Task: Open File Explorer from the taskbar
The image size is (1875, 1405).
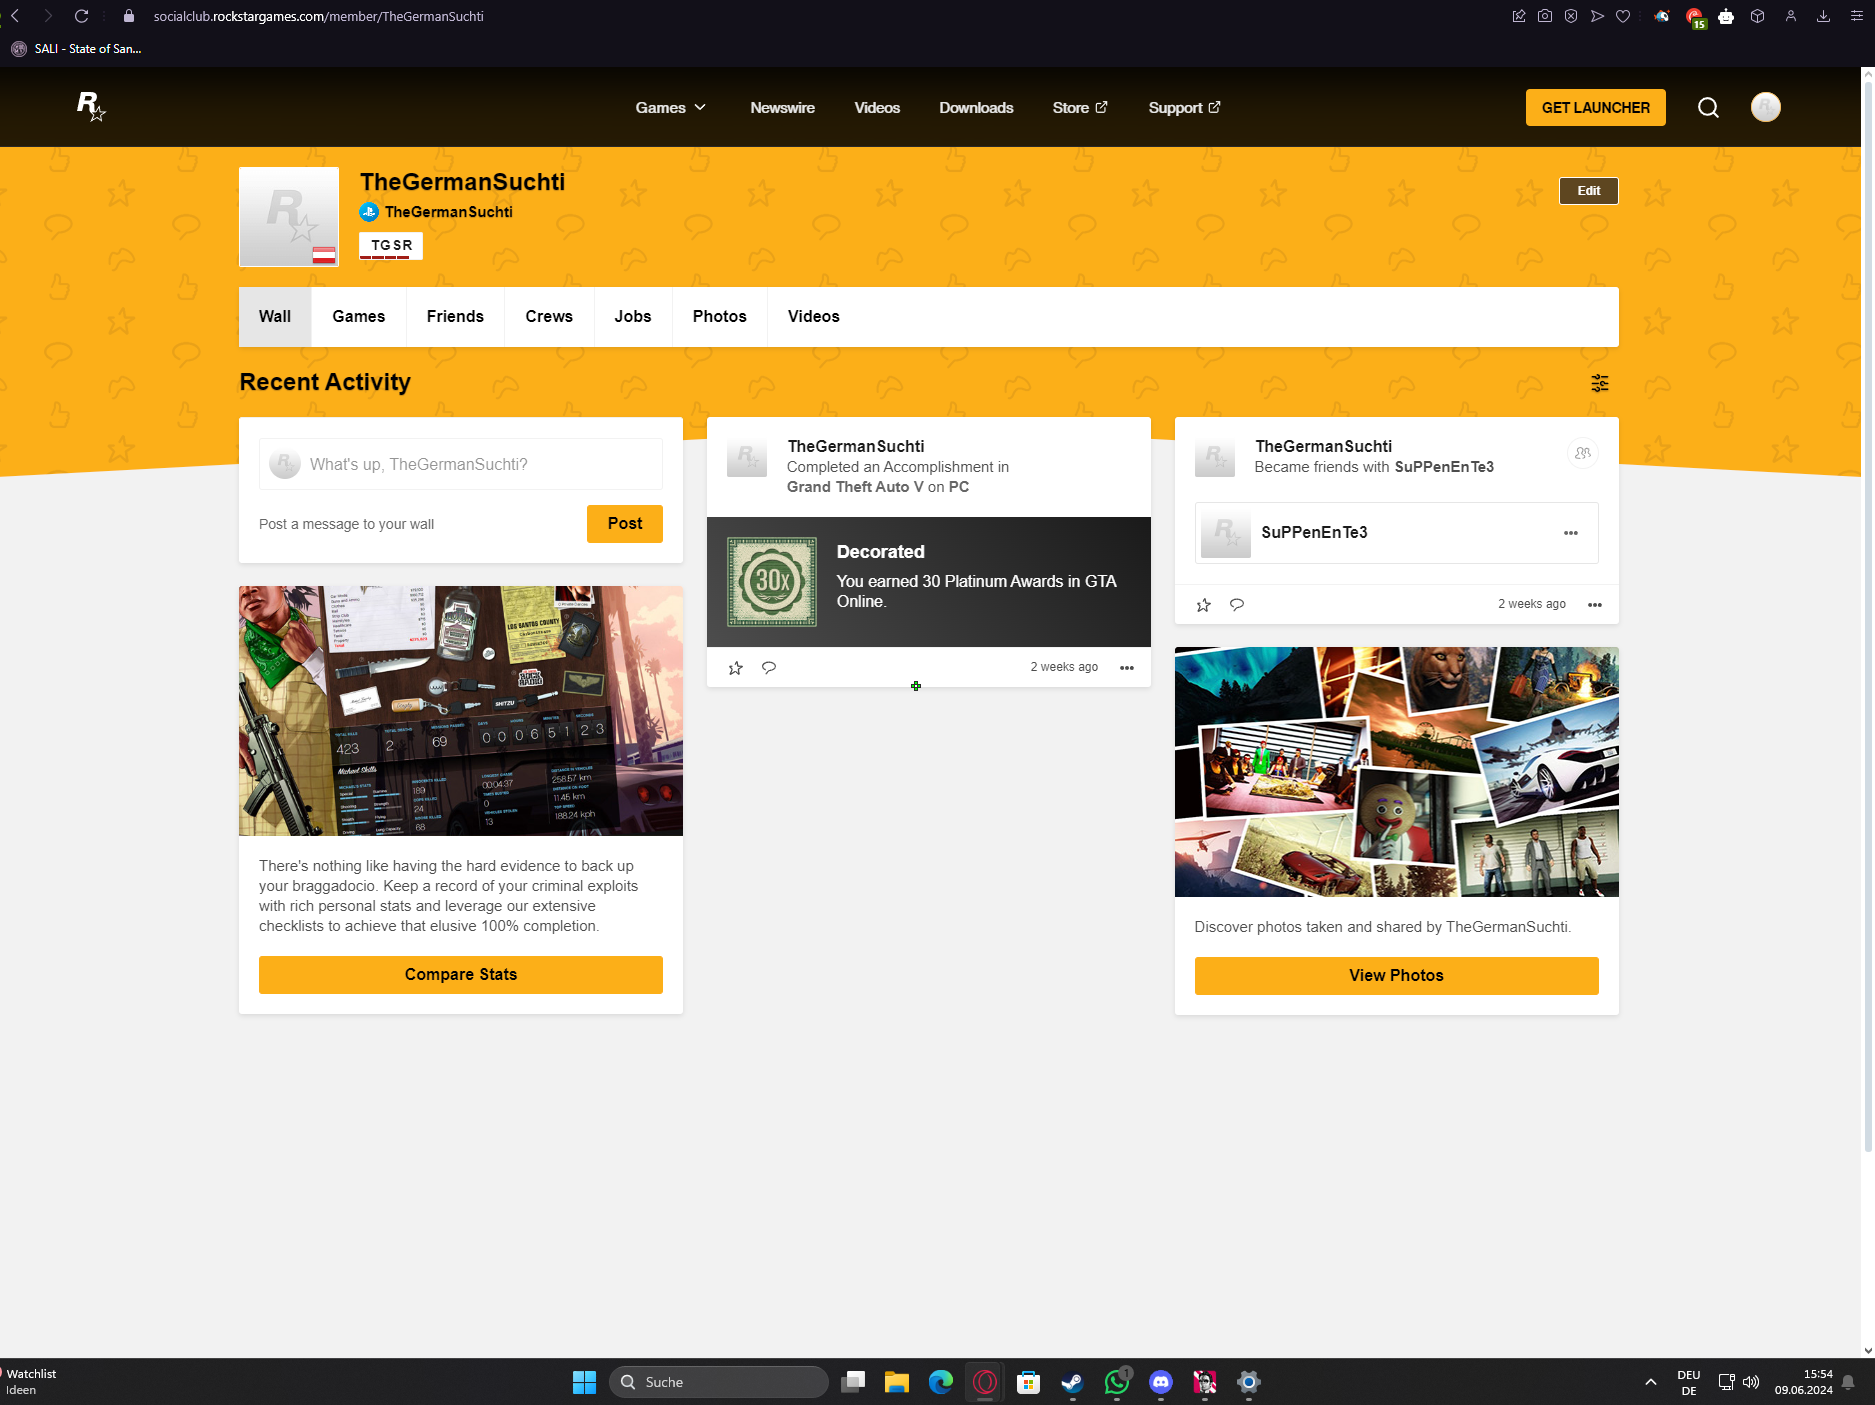Action: [x=896, y=1382]
